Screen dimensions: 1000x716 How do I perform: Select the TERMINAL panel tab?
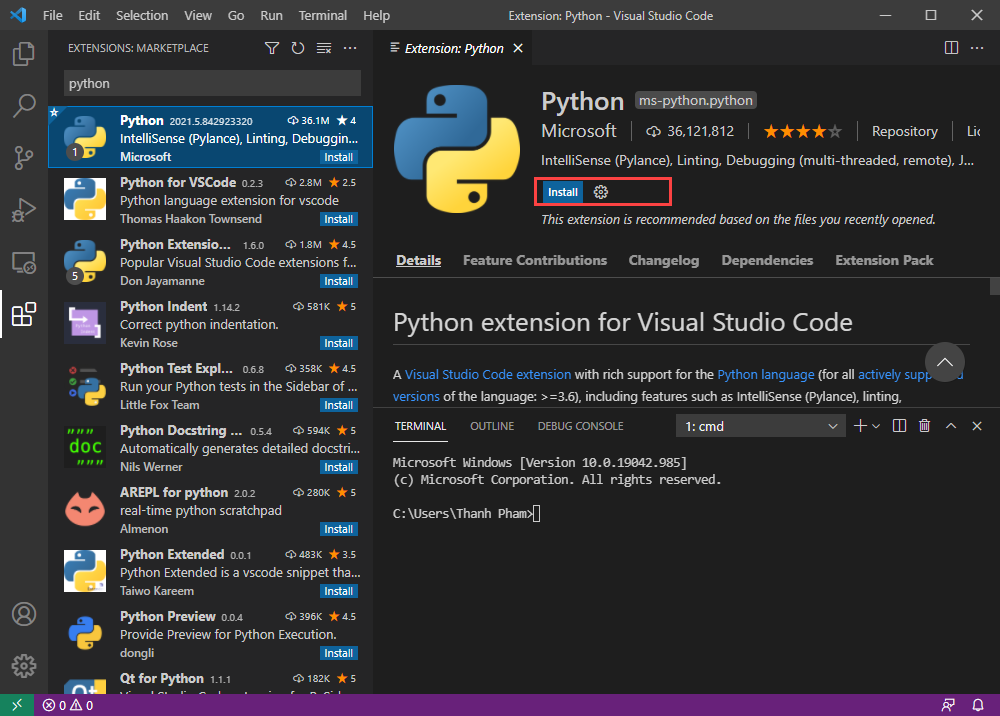420,426
